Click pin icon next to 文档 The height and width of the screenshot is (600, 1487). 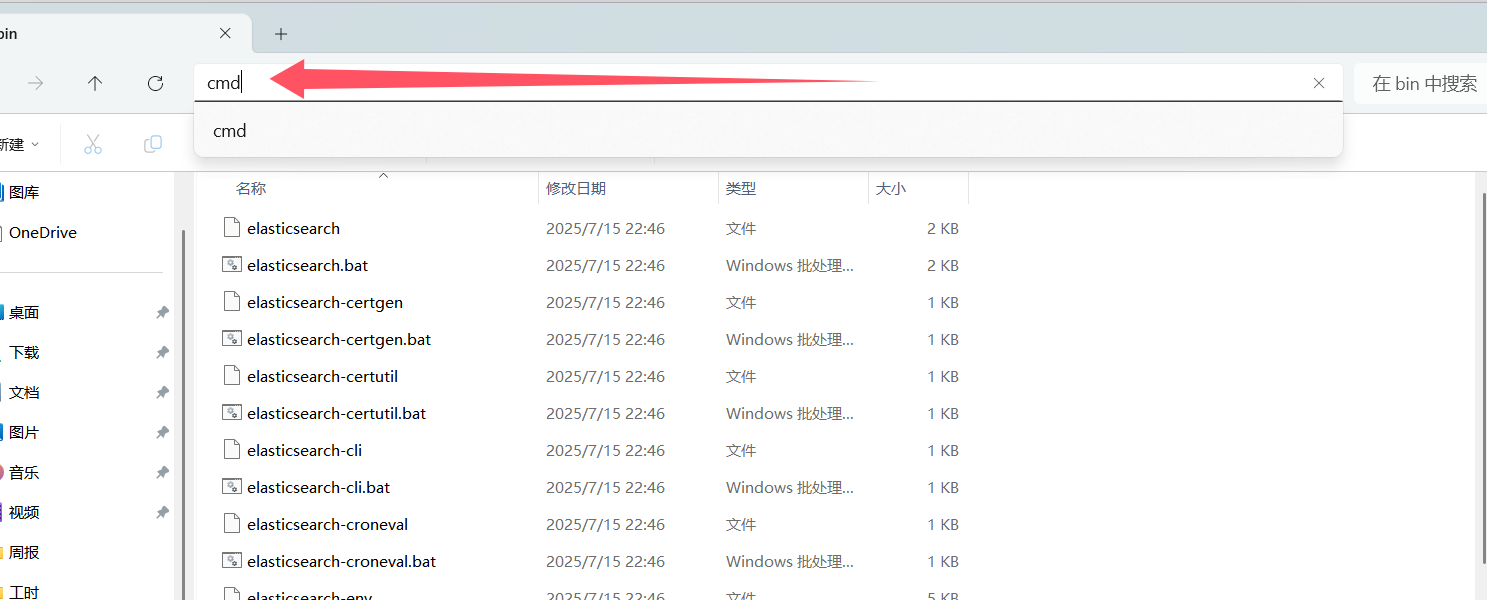click(x=162, y=393)
